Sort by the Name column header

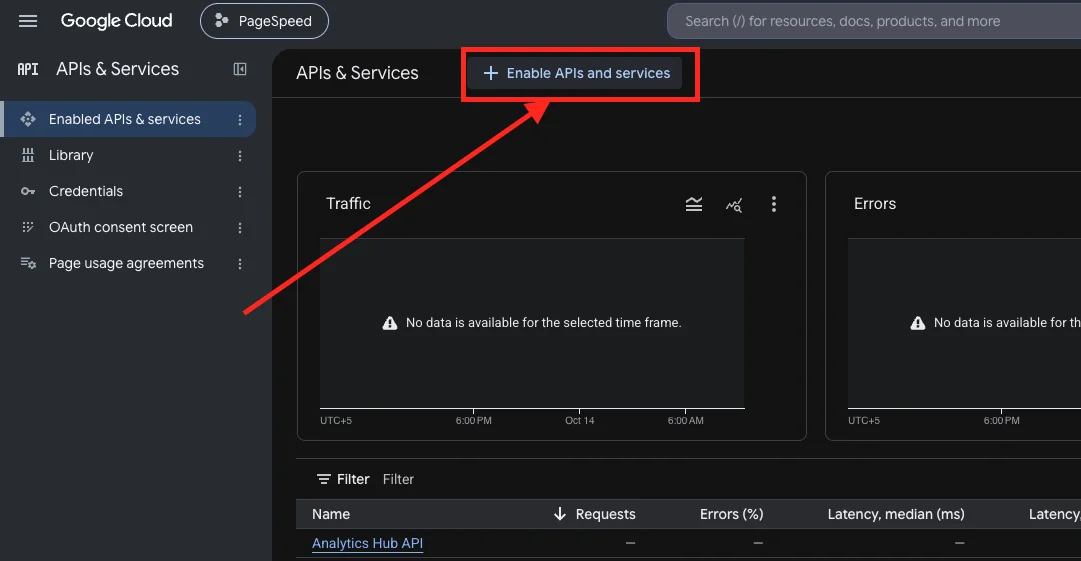click(x=331, y=514)
